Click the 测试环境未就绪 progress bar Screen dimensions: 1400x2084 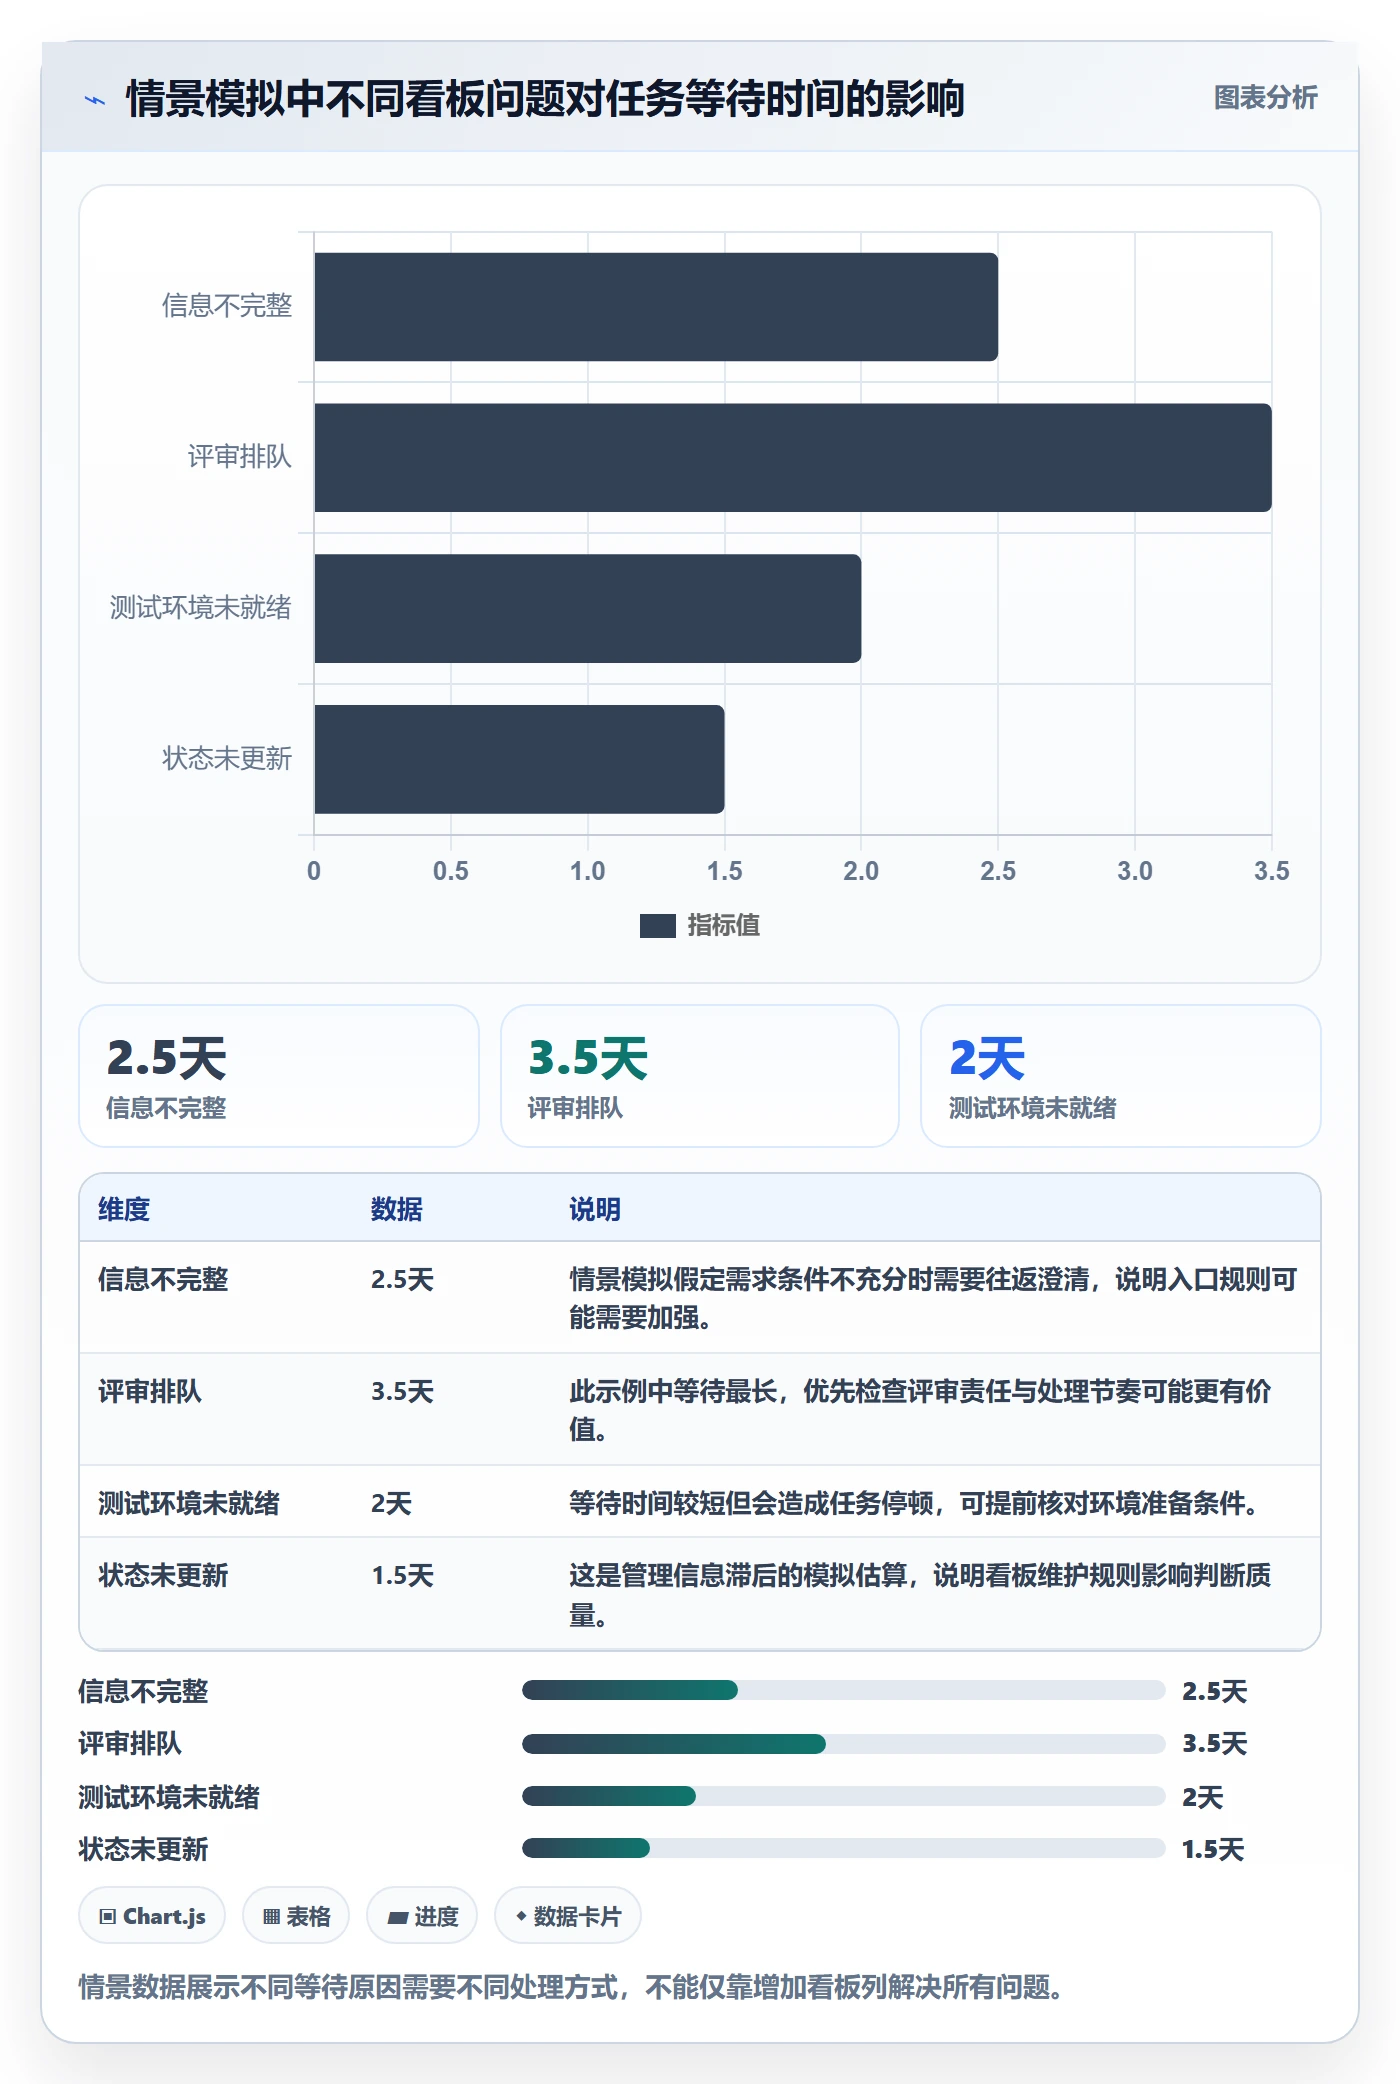(x=843, y=1796)
